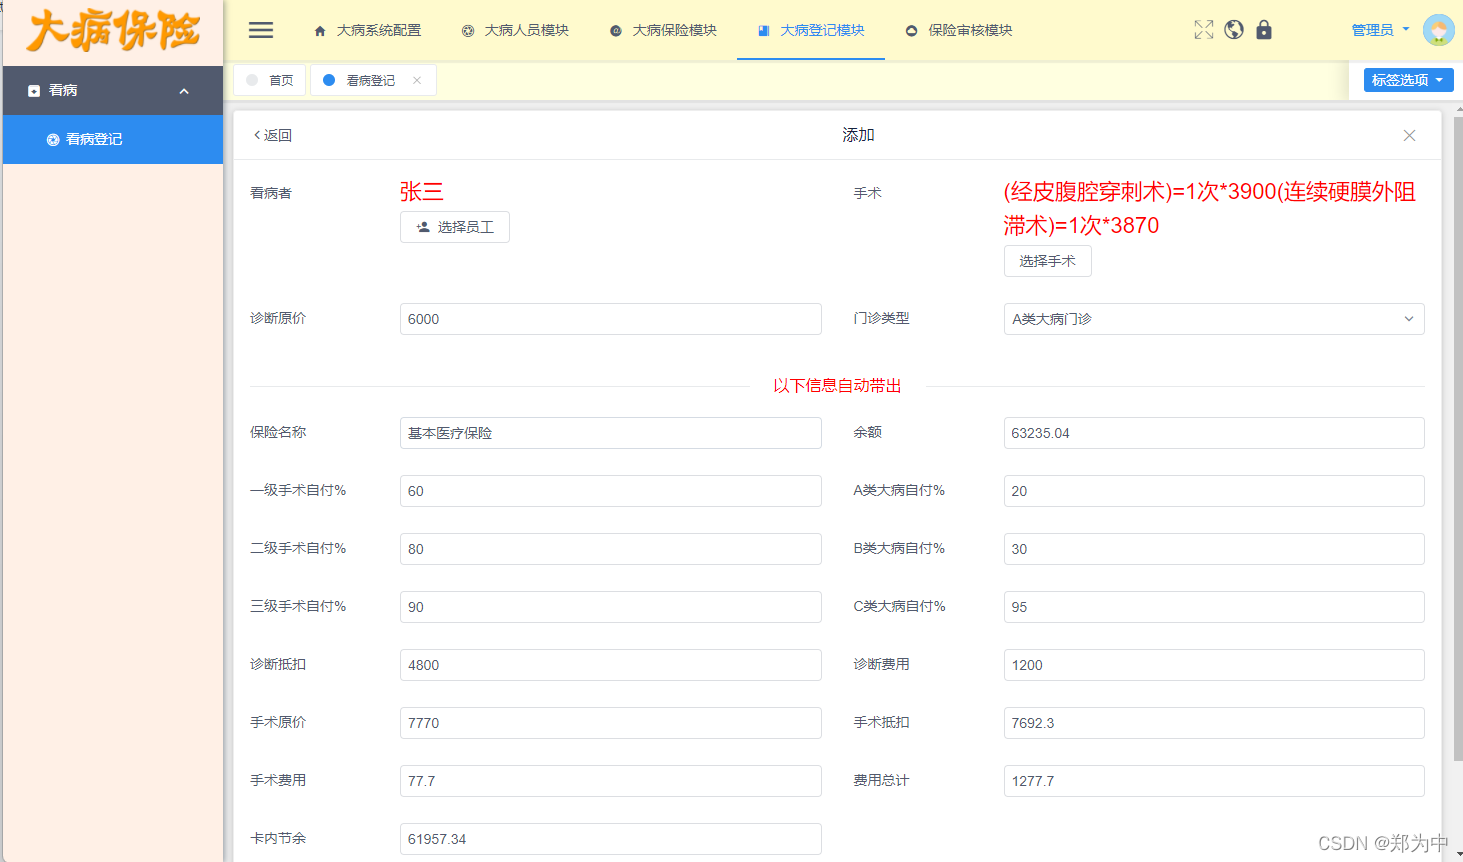Close the 看病登记 tab
The width and height of the screenshot is (1463, 862).
click(x=417, y=80)
